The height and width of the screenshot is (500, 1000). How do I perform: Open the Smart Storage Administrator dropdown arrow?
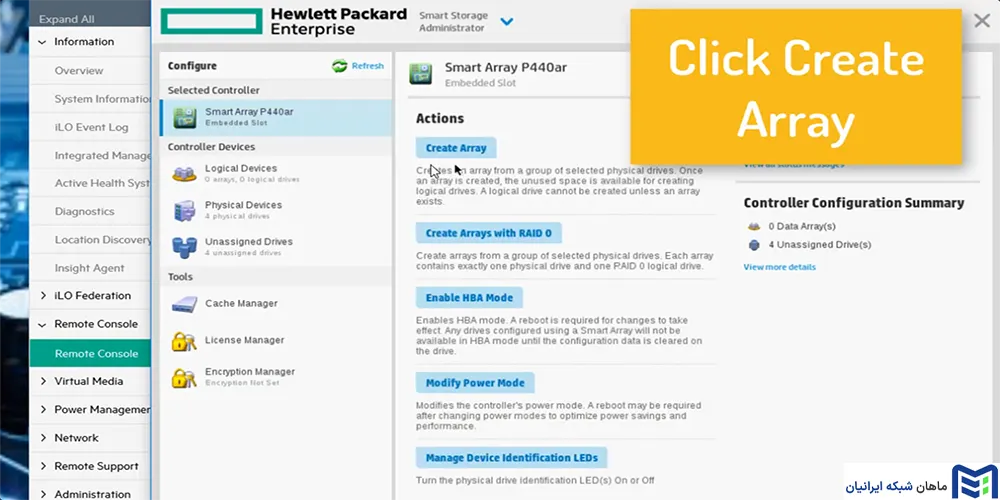(506, 22)
